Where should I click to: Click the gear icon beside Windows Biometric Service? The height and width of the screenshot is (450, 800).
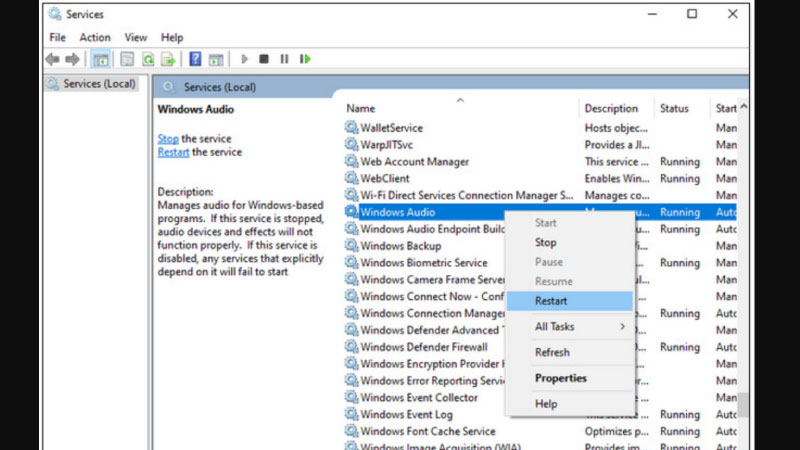[x=351, y=262]
